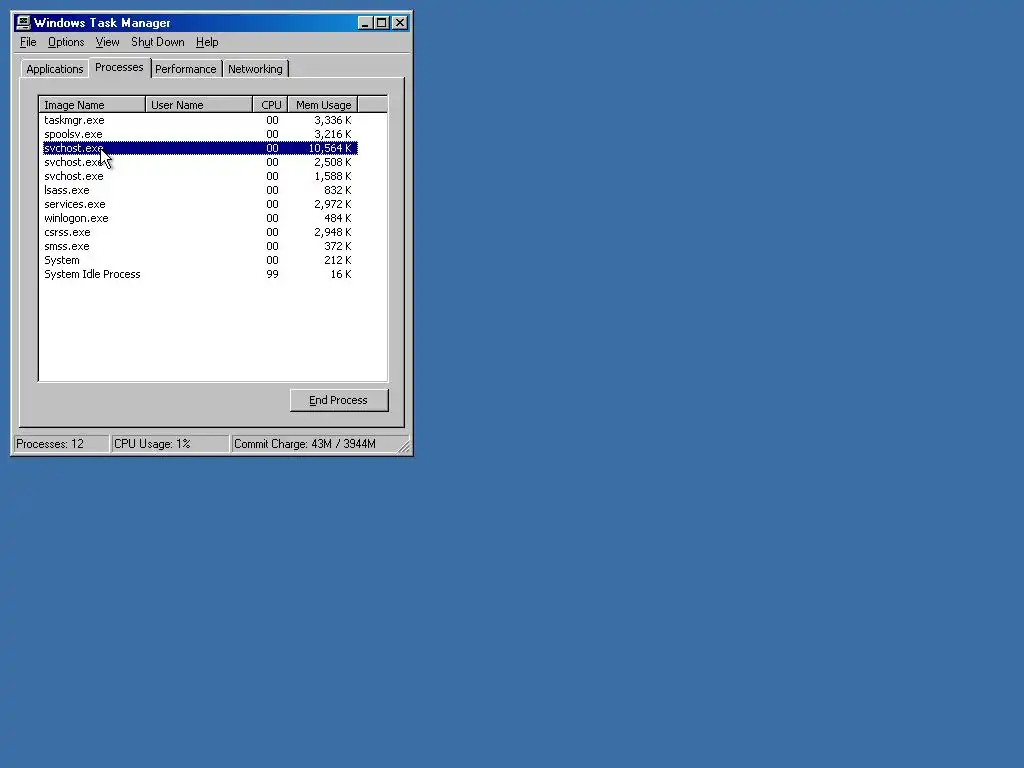This screenshot has width=1024, height=768.
Task: Click the 3,216 K memory value
Action: point(332,135)
